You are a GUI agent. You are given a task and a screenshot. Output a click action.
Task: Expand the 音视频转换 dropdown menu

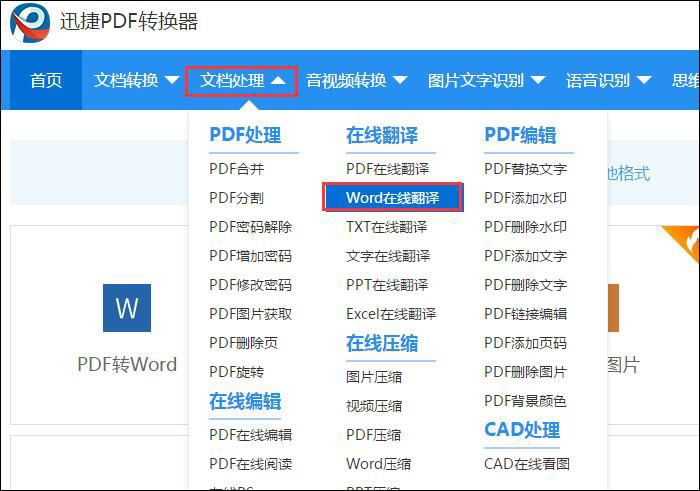point(357,80)
